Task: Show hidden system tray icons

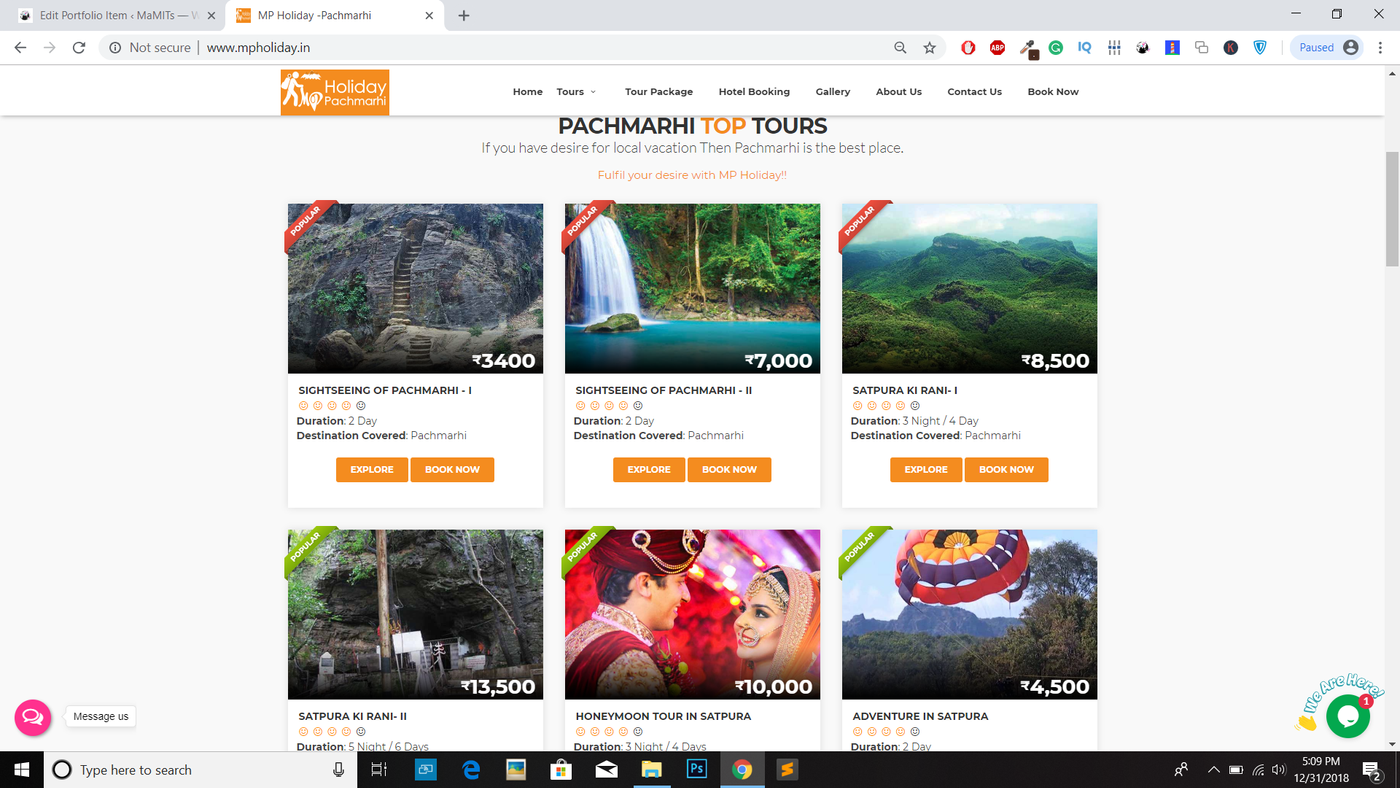Action: click(1214, 770)
